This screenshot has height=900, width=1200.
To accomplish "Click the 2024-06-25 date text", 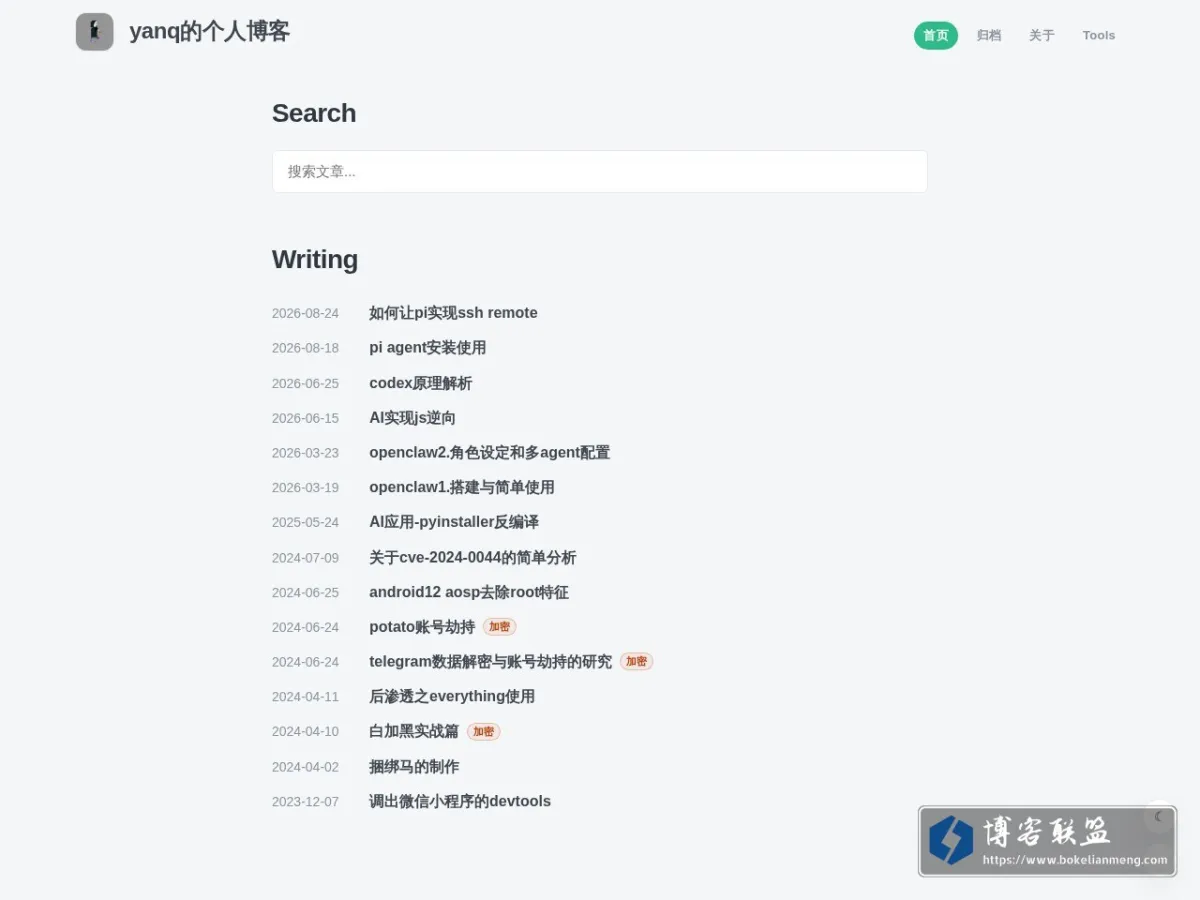I will pos(305,592).
